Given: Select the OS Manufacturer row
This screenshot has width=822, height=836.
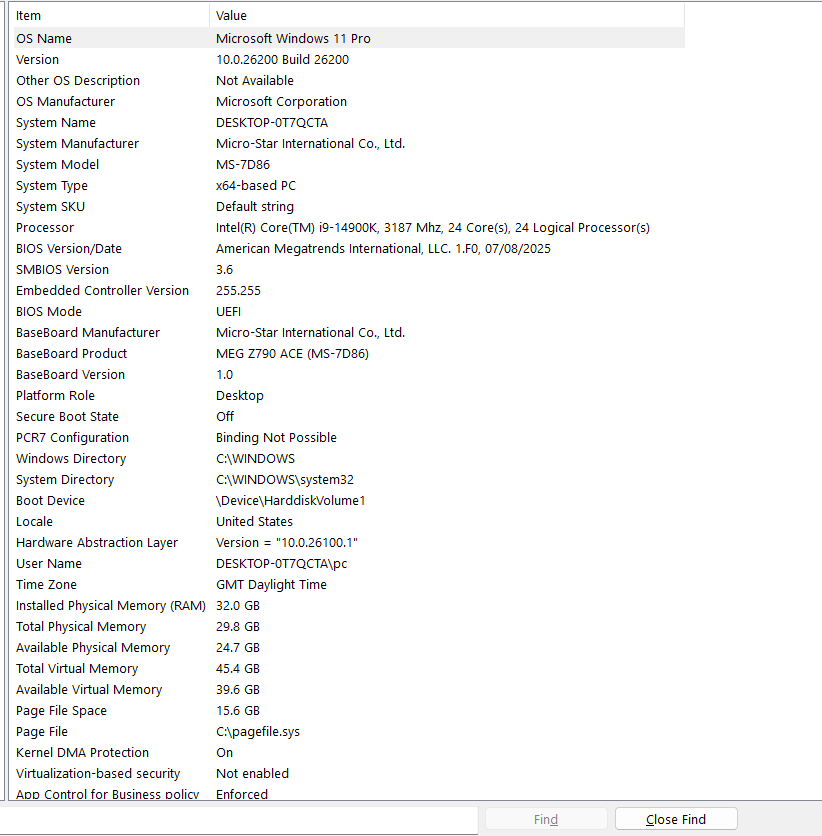Looking at the screenshot, I should click(349, 101).
